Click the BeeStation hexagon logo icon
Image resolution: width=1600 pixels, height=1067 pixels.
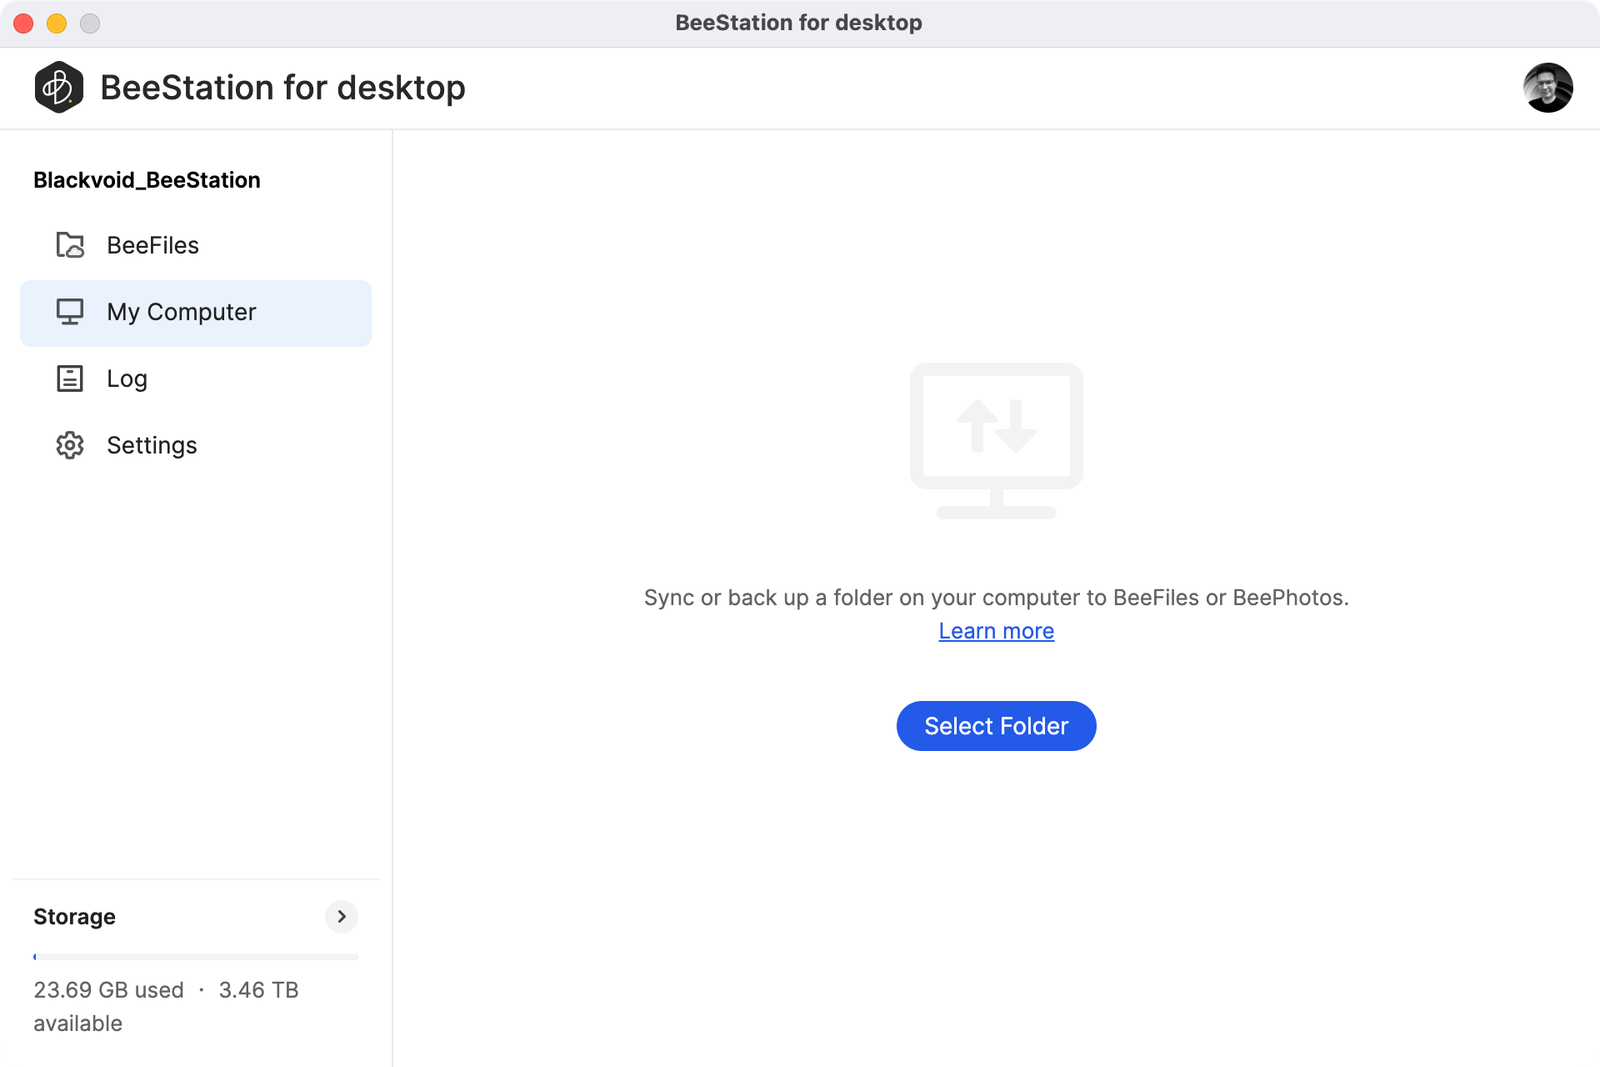coord(58,87)
